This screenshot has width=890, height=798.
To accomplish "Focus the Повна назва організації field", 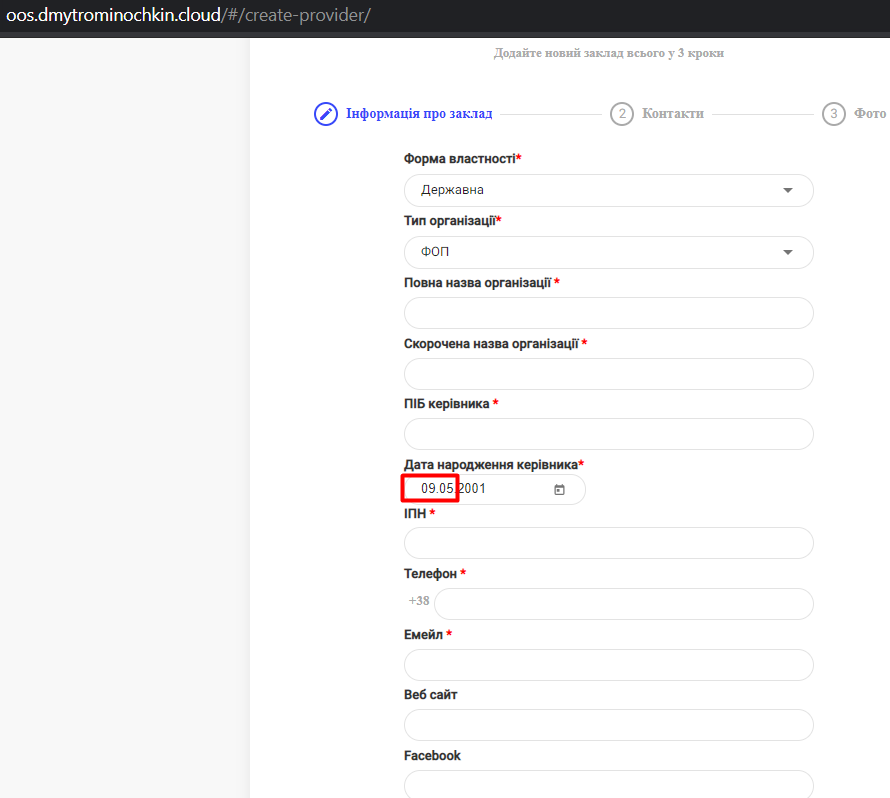I will 608,313.
